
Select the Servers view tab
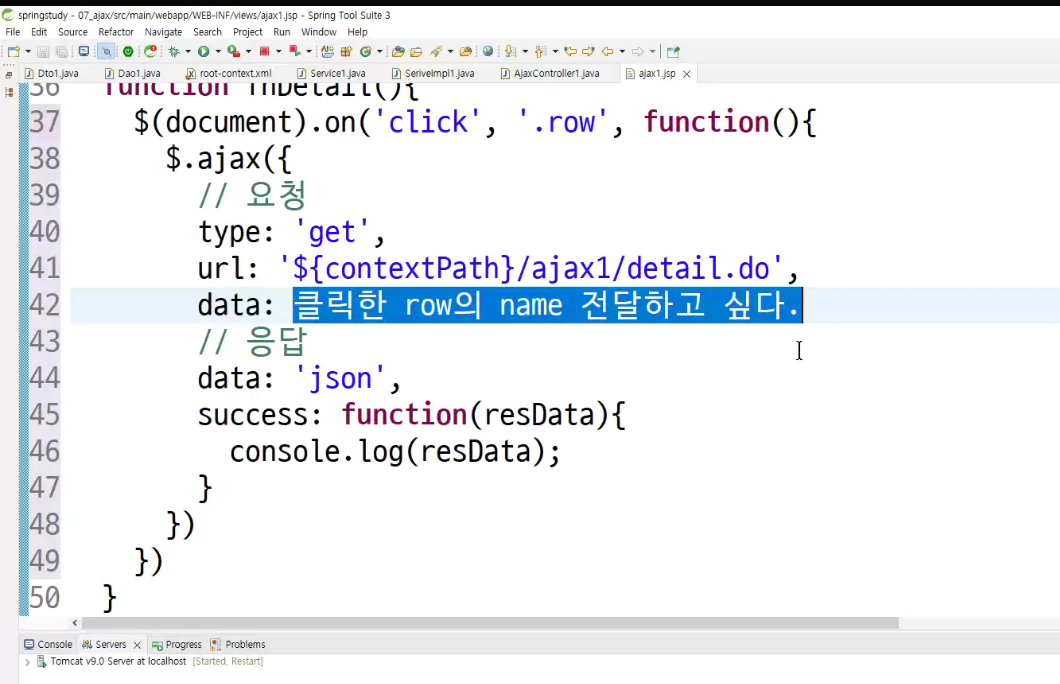[x=104, y=644]
